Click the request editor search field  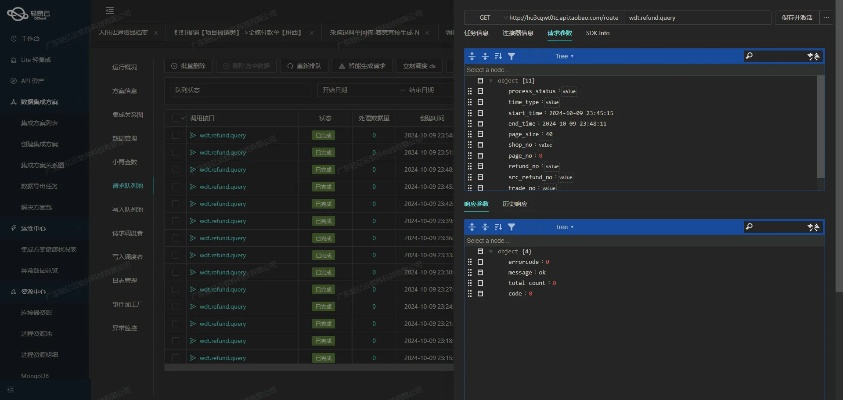(778, 57)
